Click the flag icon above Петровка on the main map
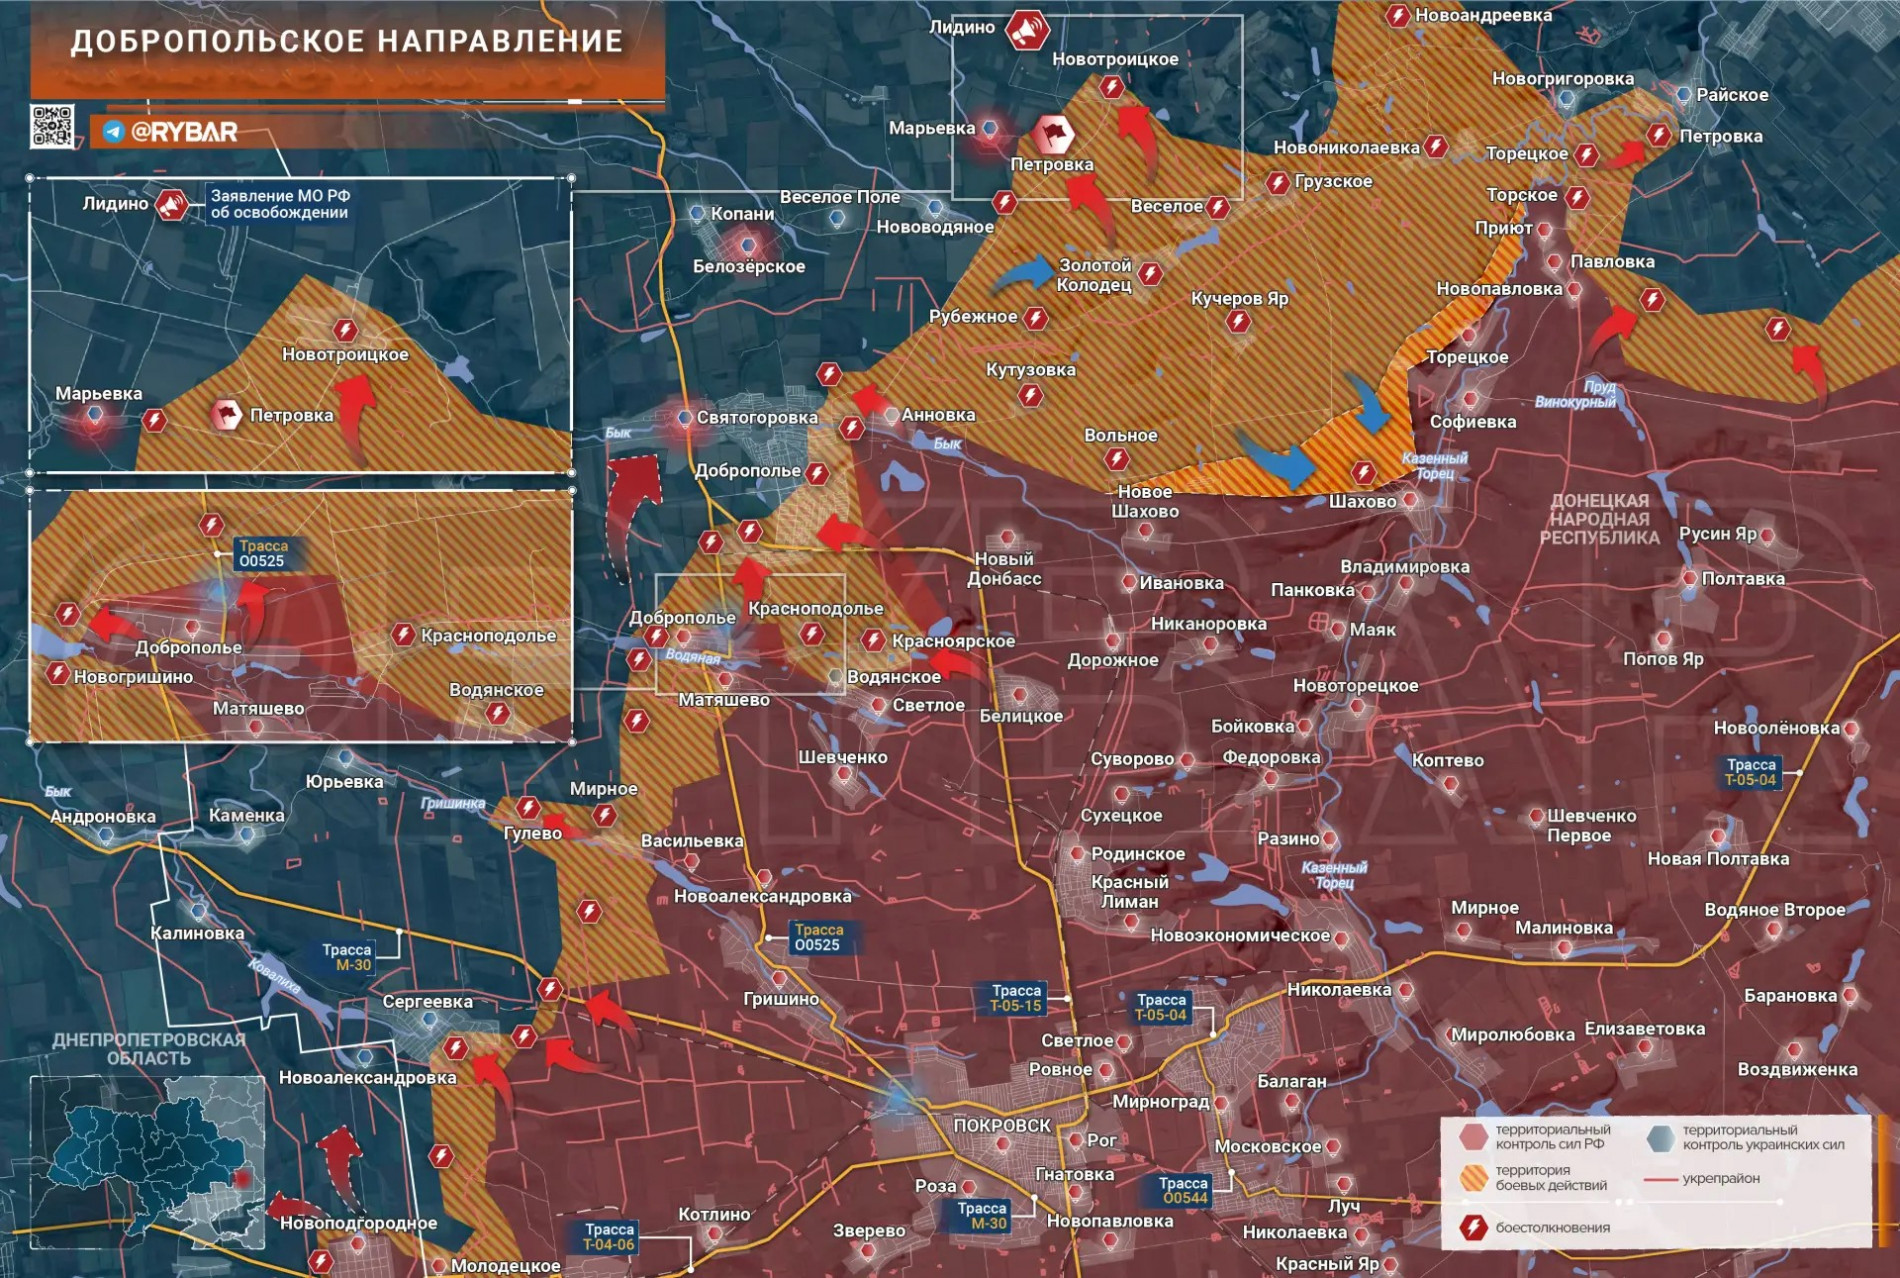 [x=1052, y=133]
